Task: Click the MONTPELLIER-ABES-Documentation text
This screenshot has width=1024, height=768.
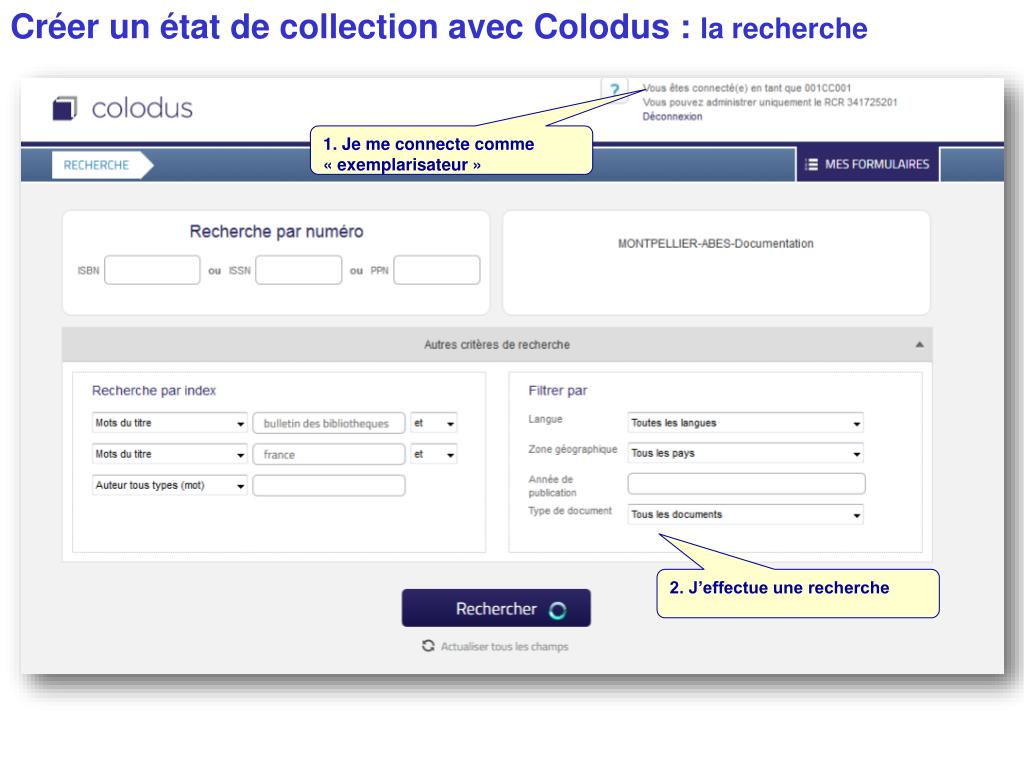Action: click(716, 244)
